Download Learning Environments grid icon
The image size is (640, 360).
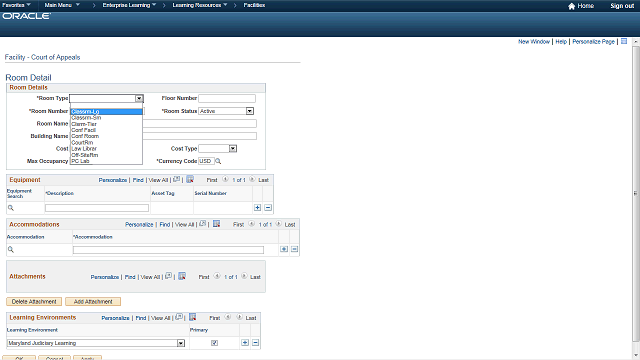tap(193, 317)
